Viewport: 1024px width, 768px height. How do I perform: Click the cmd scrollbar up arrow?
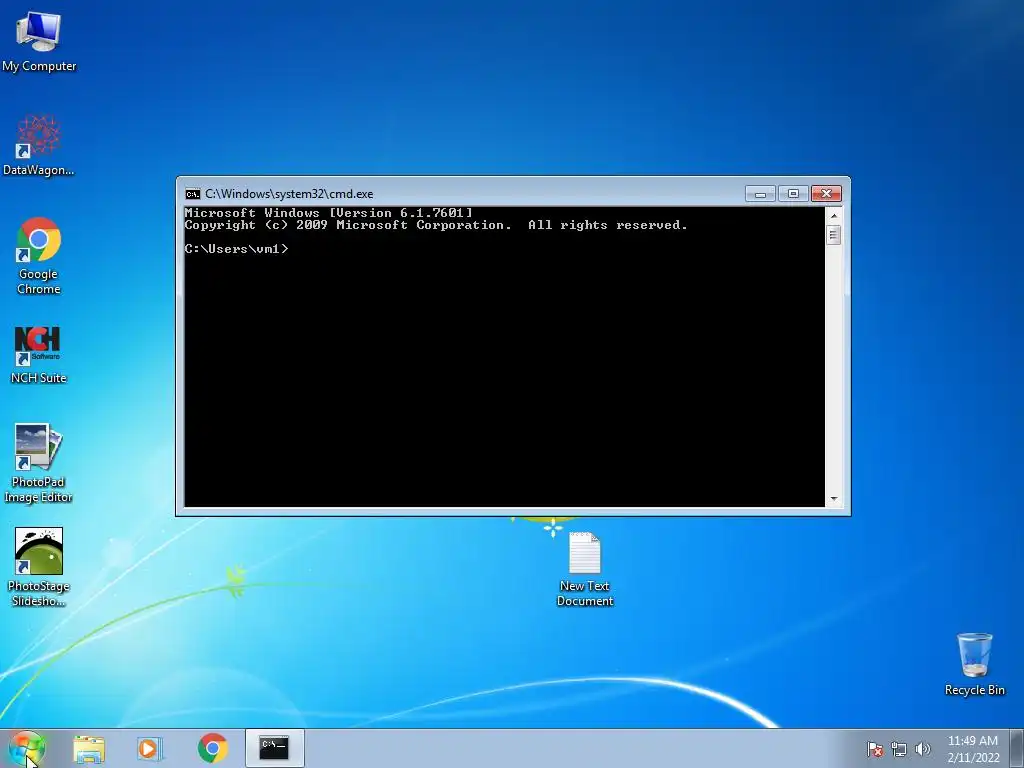[833, 216]
